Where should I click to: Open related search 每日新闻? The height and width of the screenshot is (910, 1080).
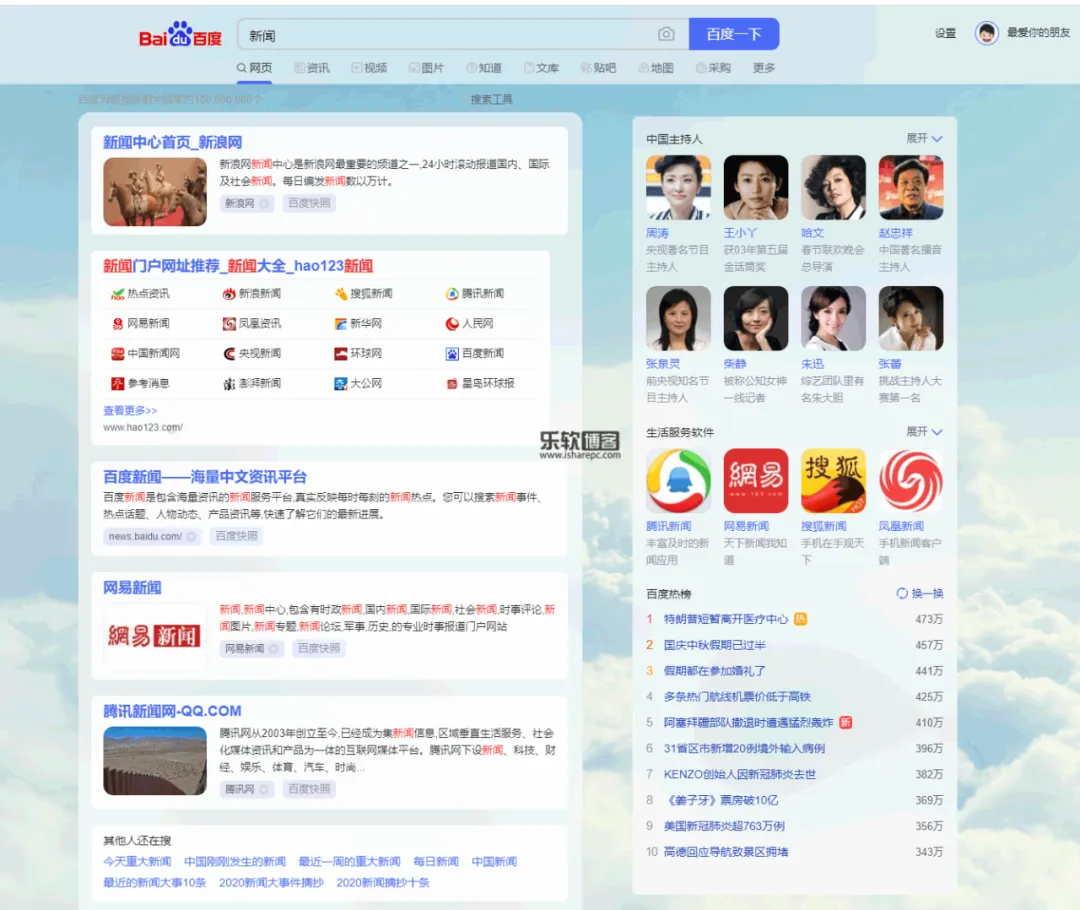click(x=436, y=861)
